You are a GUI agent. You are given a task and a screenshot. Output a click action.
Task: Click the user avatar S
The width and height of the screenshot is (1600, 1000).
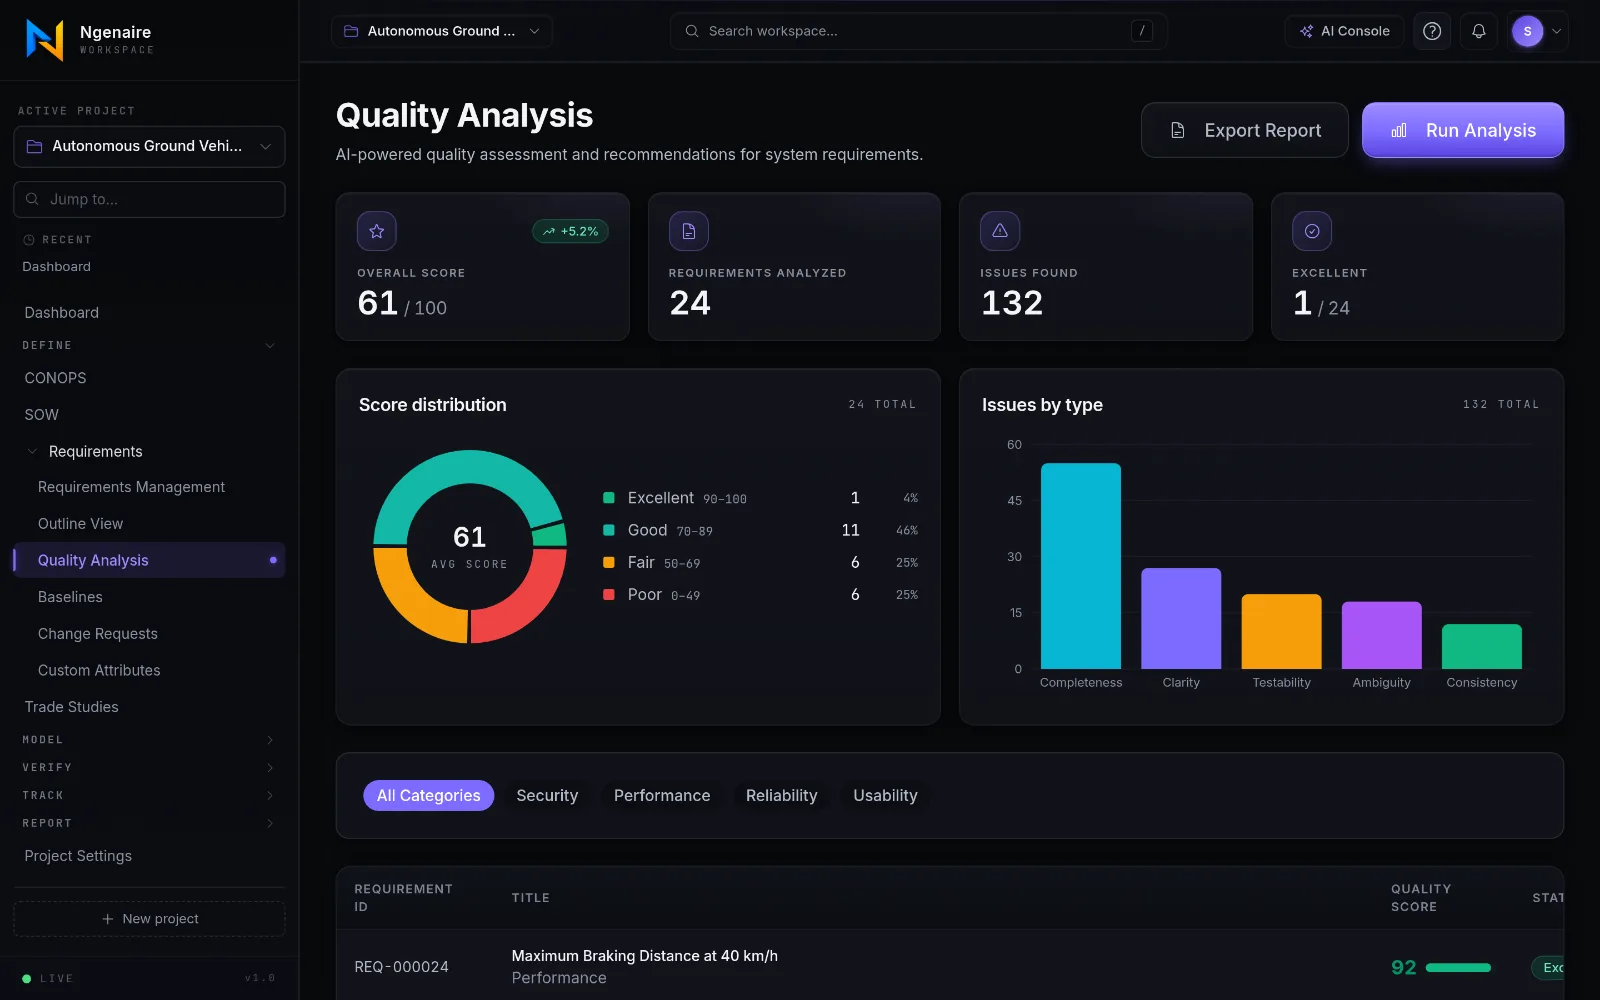click(1527, 31)
